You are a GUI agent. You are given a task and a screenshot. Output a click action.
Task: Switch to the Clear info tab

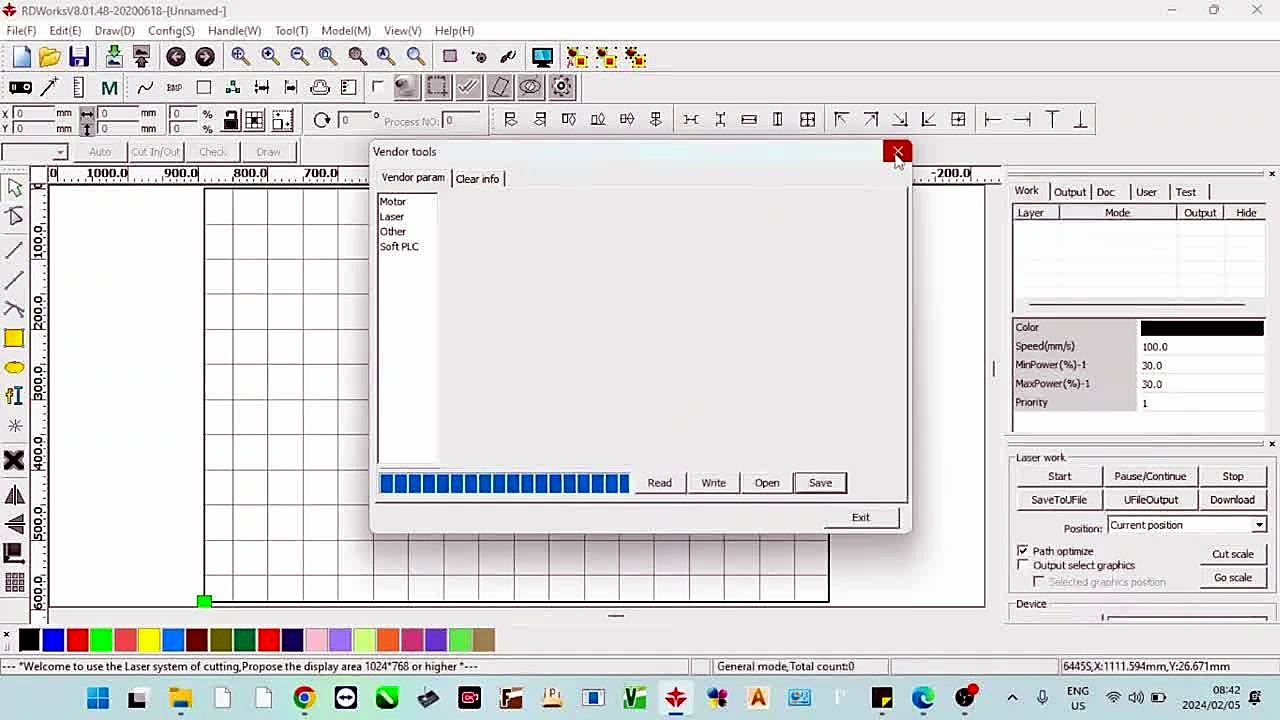[x=477, y=179]
